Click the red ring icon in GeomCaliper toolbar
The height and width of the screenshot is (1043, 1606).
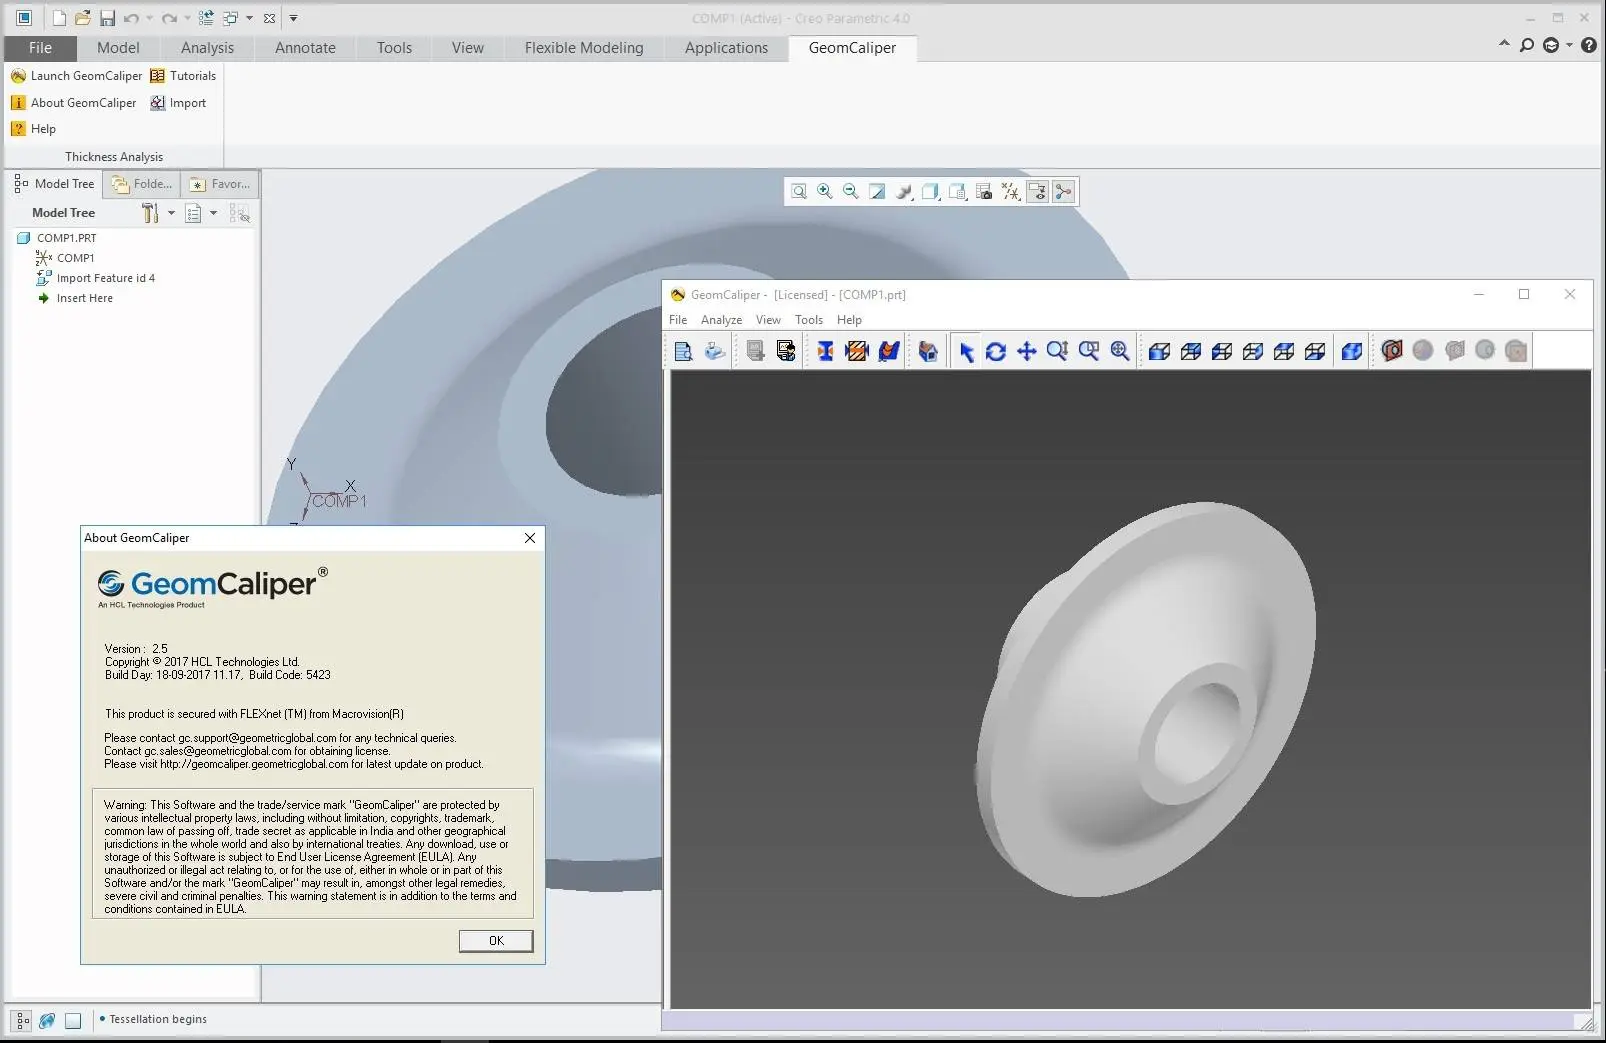click(x=1392, y=351)
